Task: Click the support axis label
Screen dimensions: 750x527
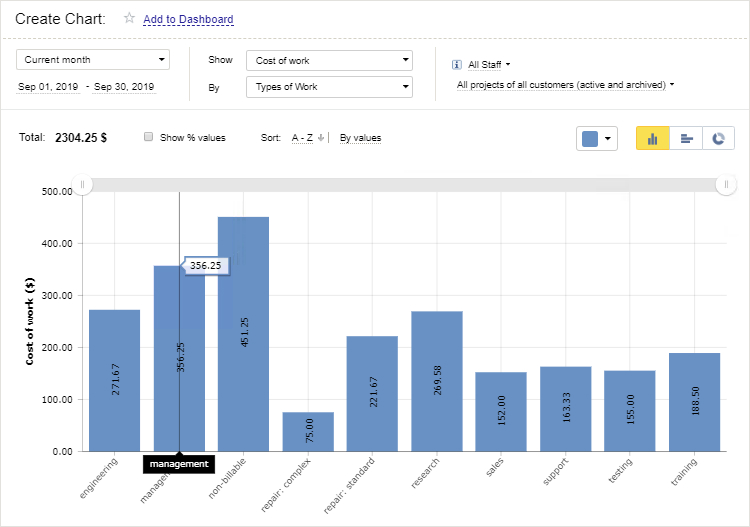Action: click(556, 471)
